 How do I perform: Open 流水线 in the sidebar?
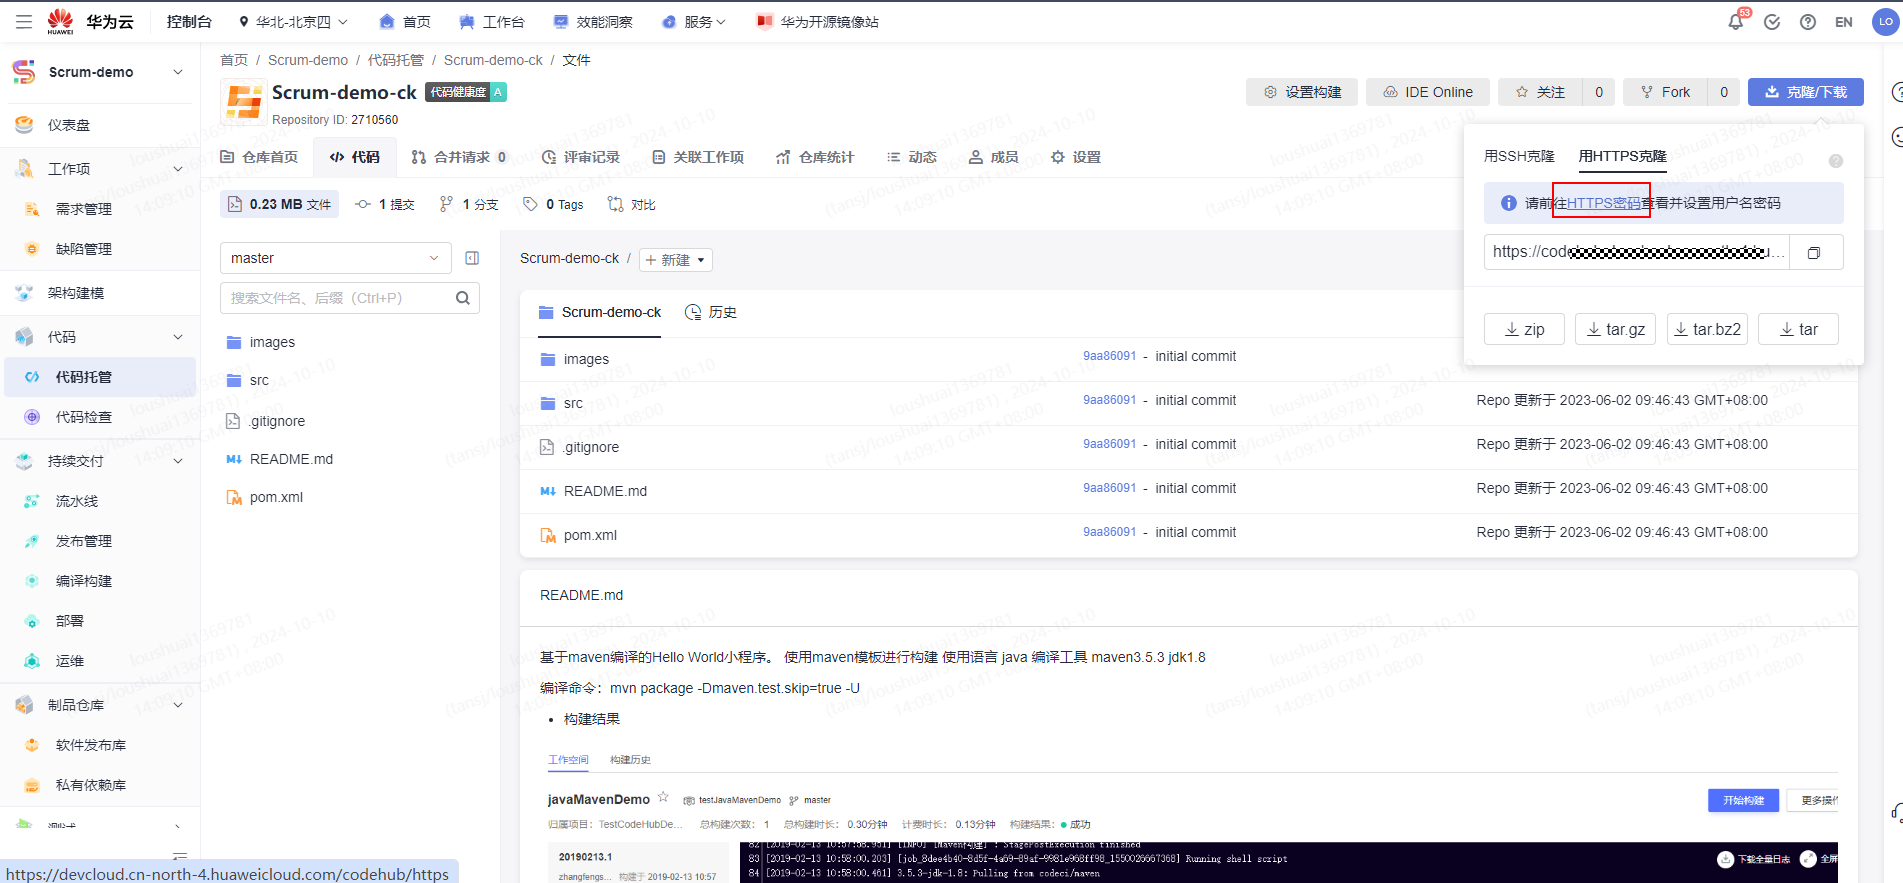click(x=77, y=501)
